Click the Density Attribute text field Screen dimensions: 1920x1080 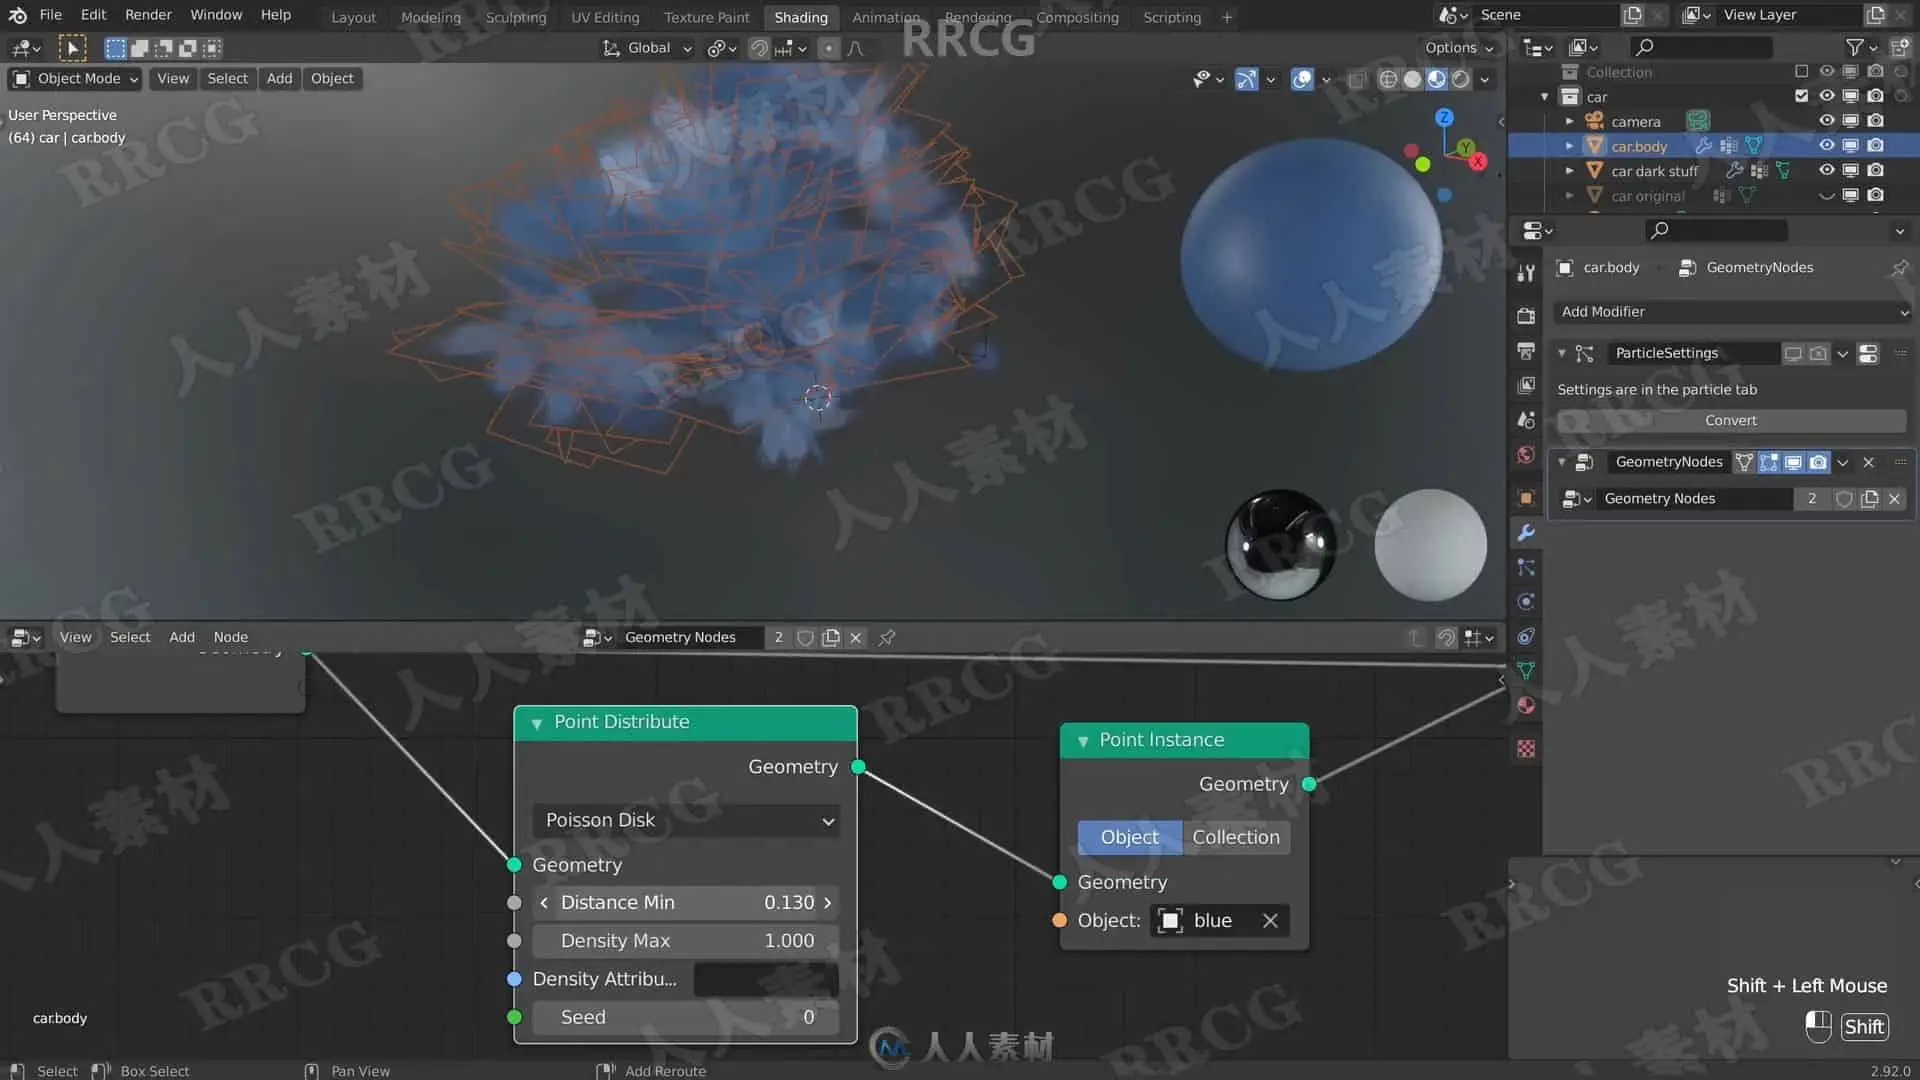click(x=765, y=980)
